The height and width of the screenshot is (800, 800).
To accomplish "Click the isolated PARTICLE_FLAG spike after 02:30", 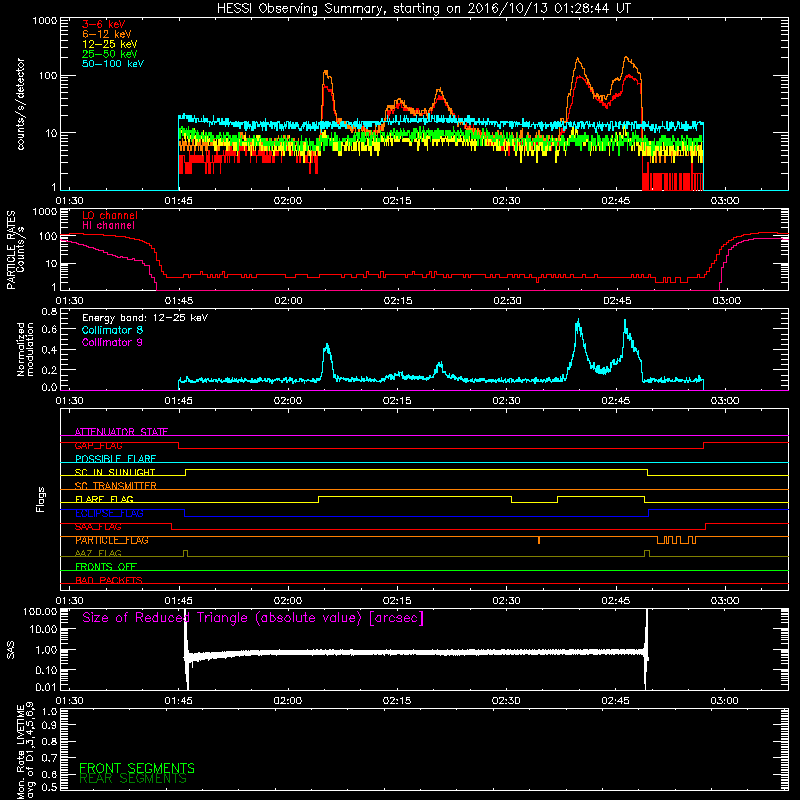I will pos(539,540).
